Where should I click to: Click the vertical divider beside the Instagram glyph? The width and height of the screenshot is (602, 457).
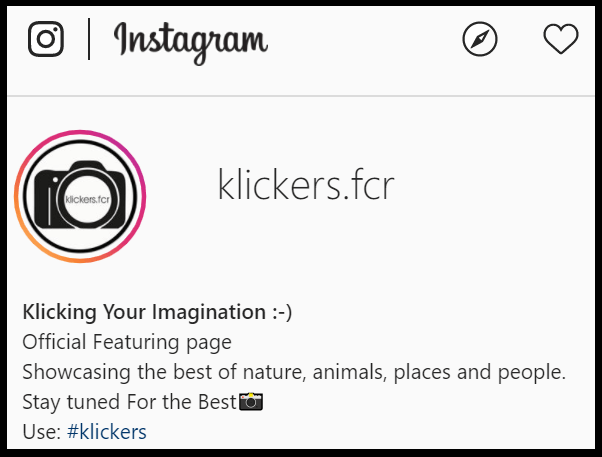(x=88, y=39)
